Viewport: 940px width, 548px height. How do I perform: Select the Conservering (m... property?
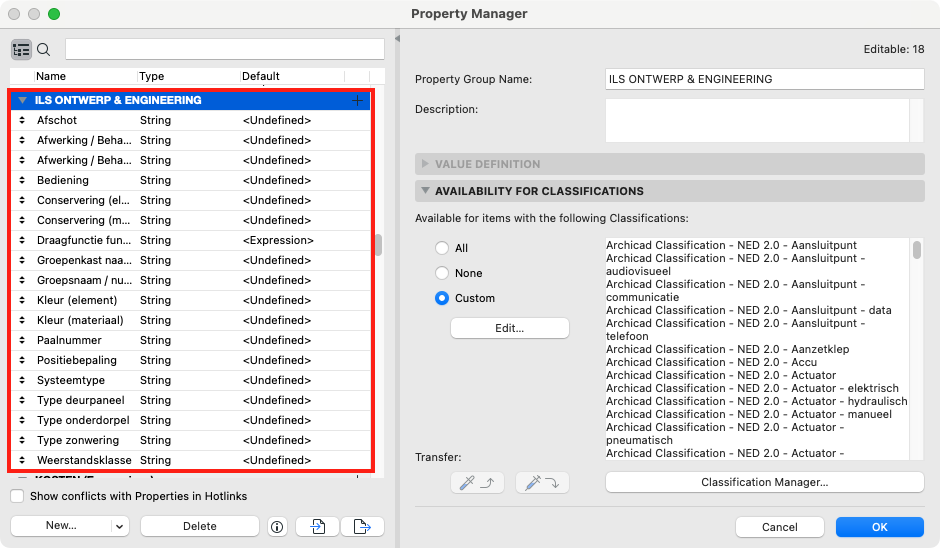coord(191,220)
